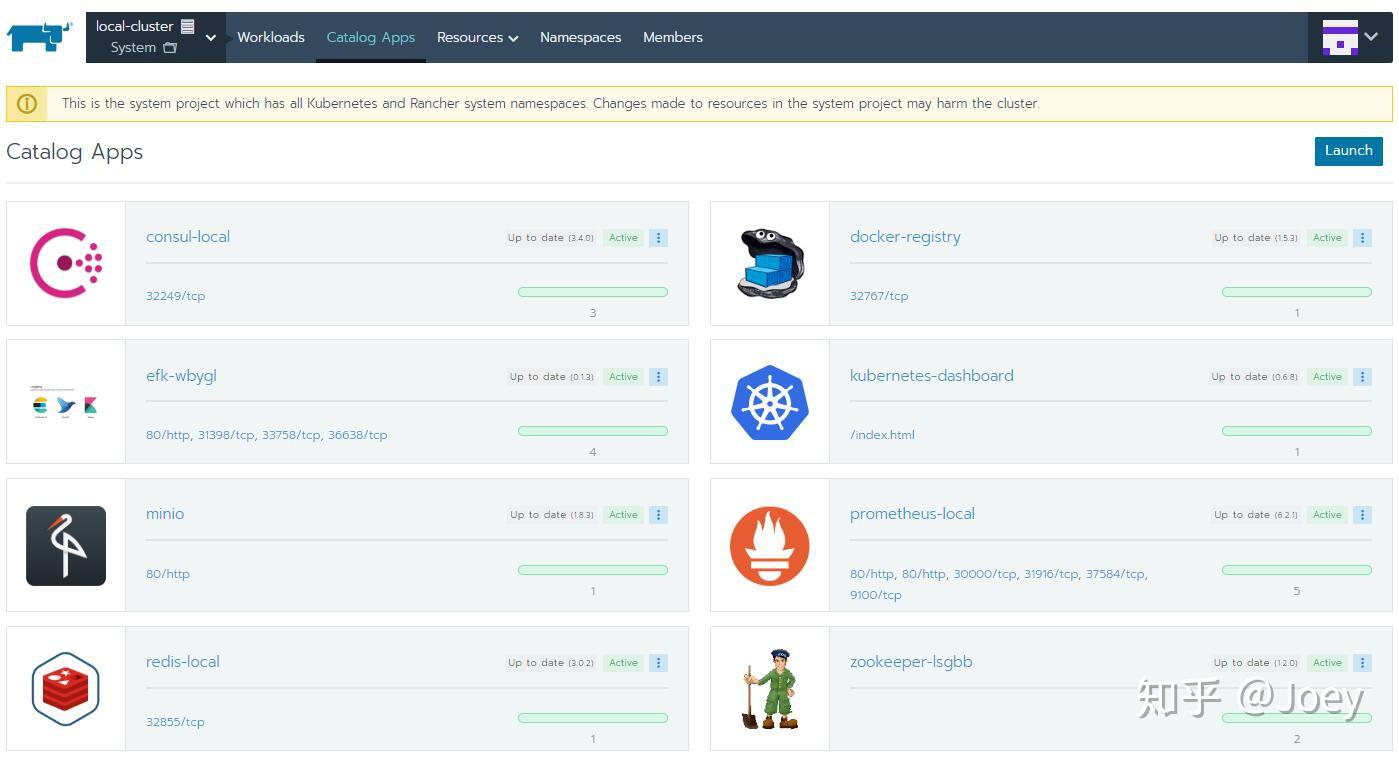This screenshot has width=1399, height=760.
Task: Open the /index.html link on kubernetes-dashboard
Action: coord(882,434)
